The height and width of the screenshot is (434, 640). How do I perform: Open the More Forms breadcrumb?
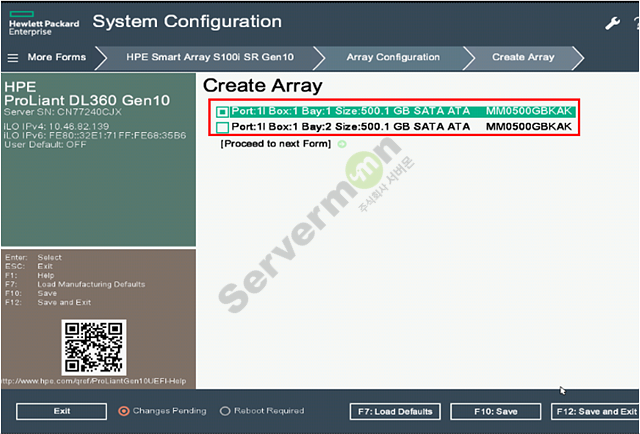(57, 57)
